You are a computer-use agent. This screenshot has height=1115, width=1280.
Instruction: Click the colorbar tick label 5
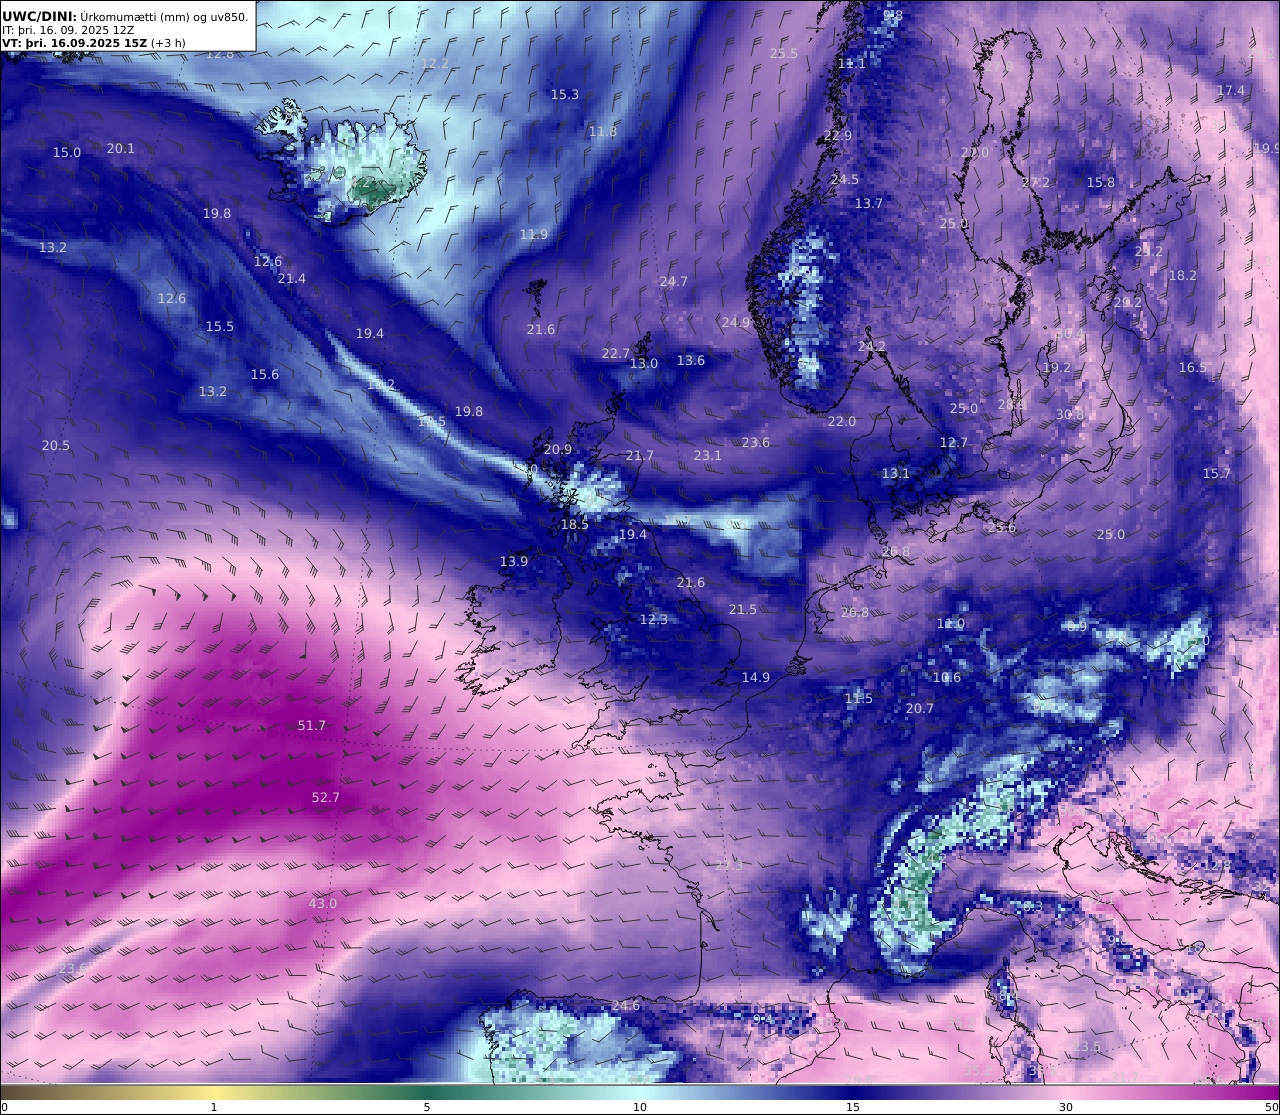point(427,1107)
